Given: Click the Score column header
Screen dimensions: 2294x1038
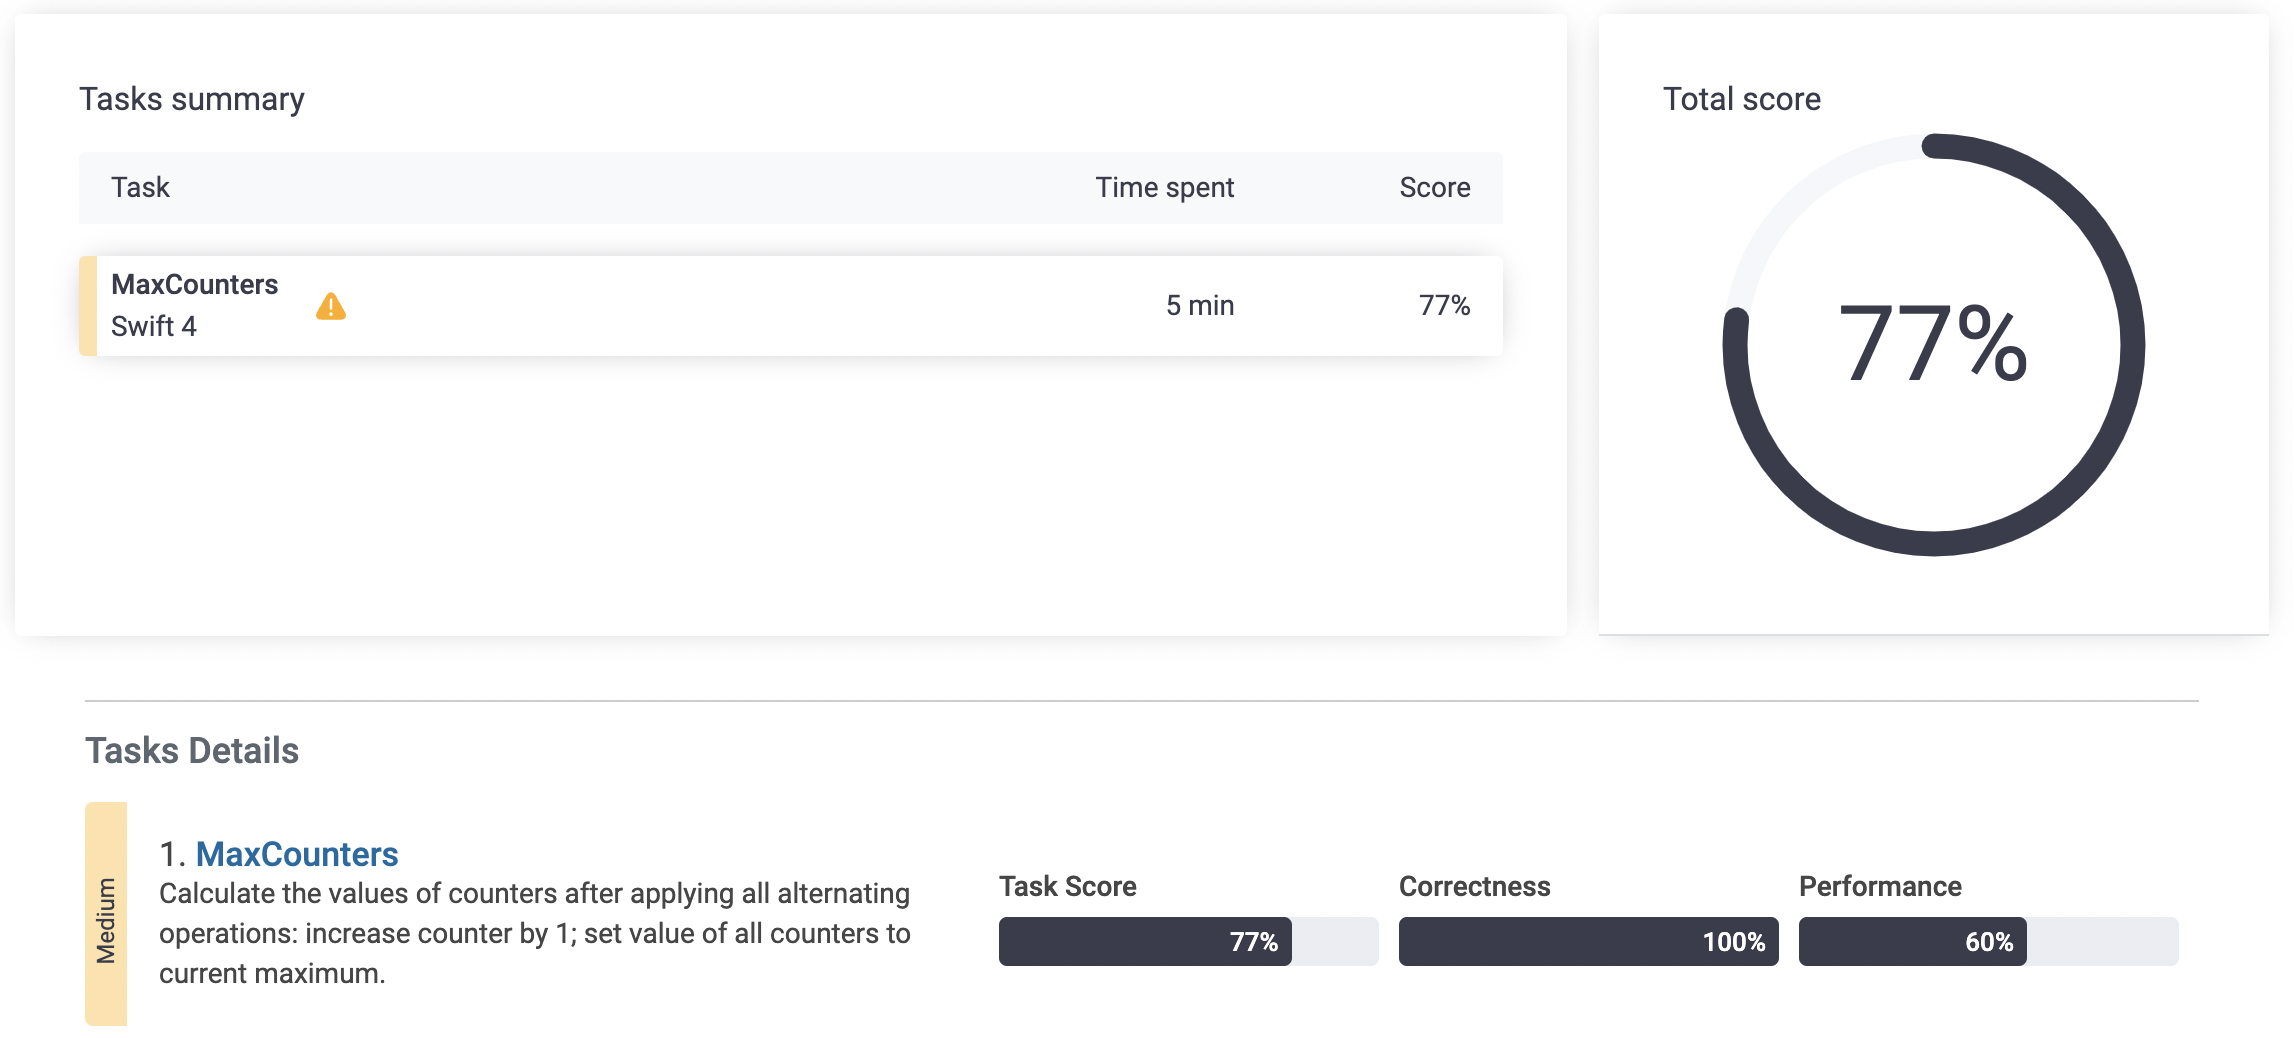Looking at the screenshot, I should [1434, 187].
